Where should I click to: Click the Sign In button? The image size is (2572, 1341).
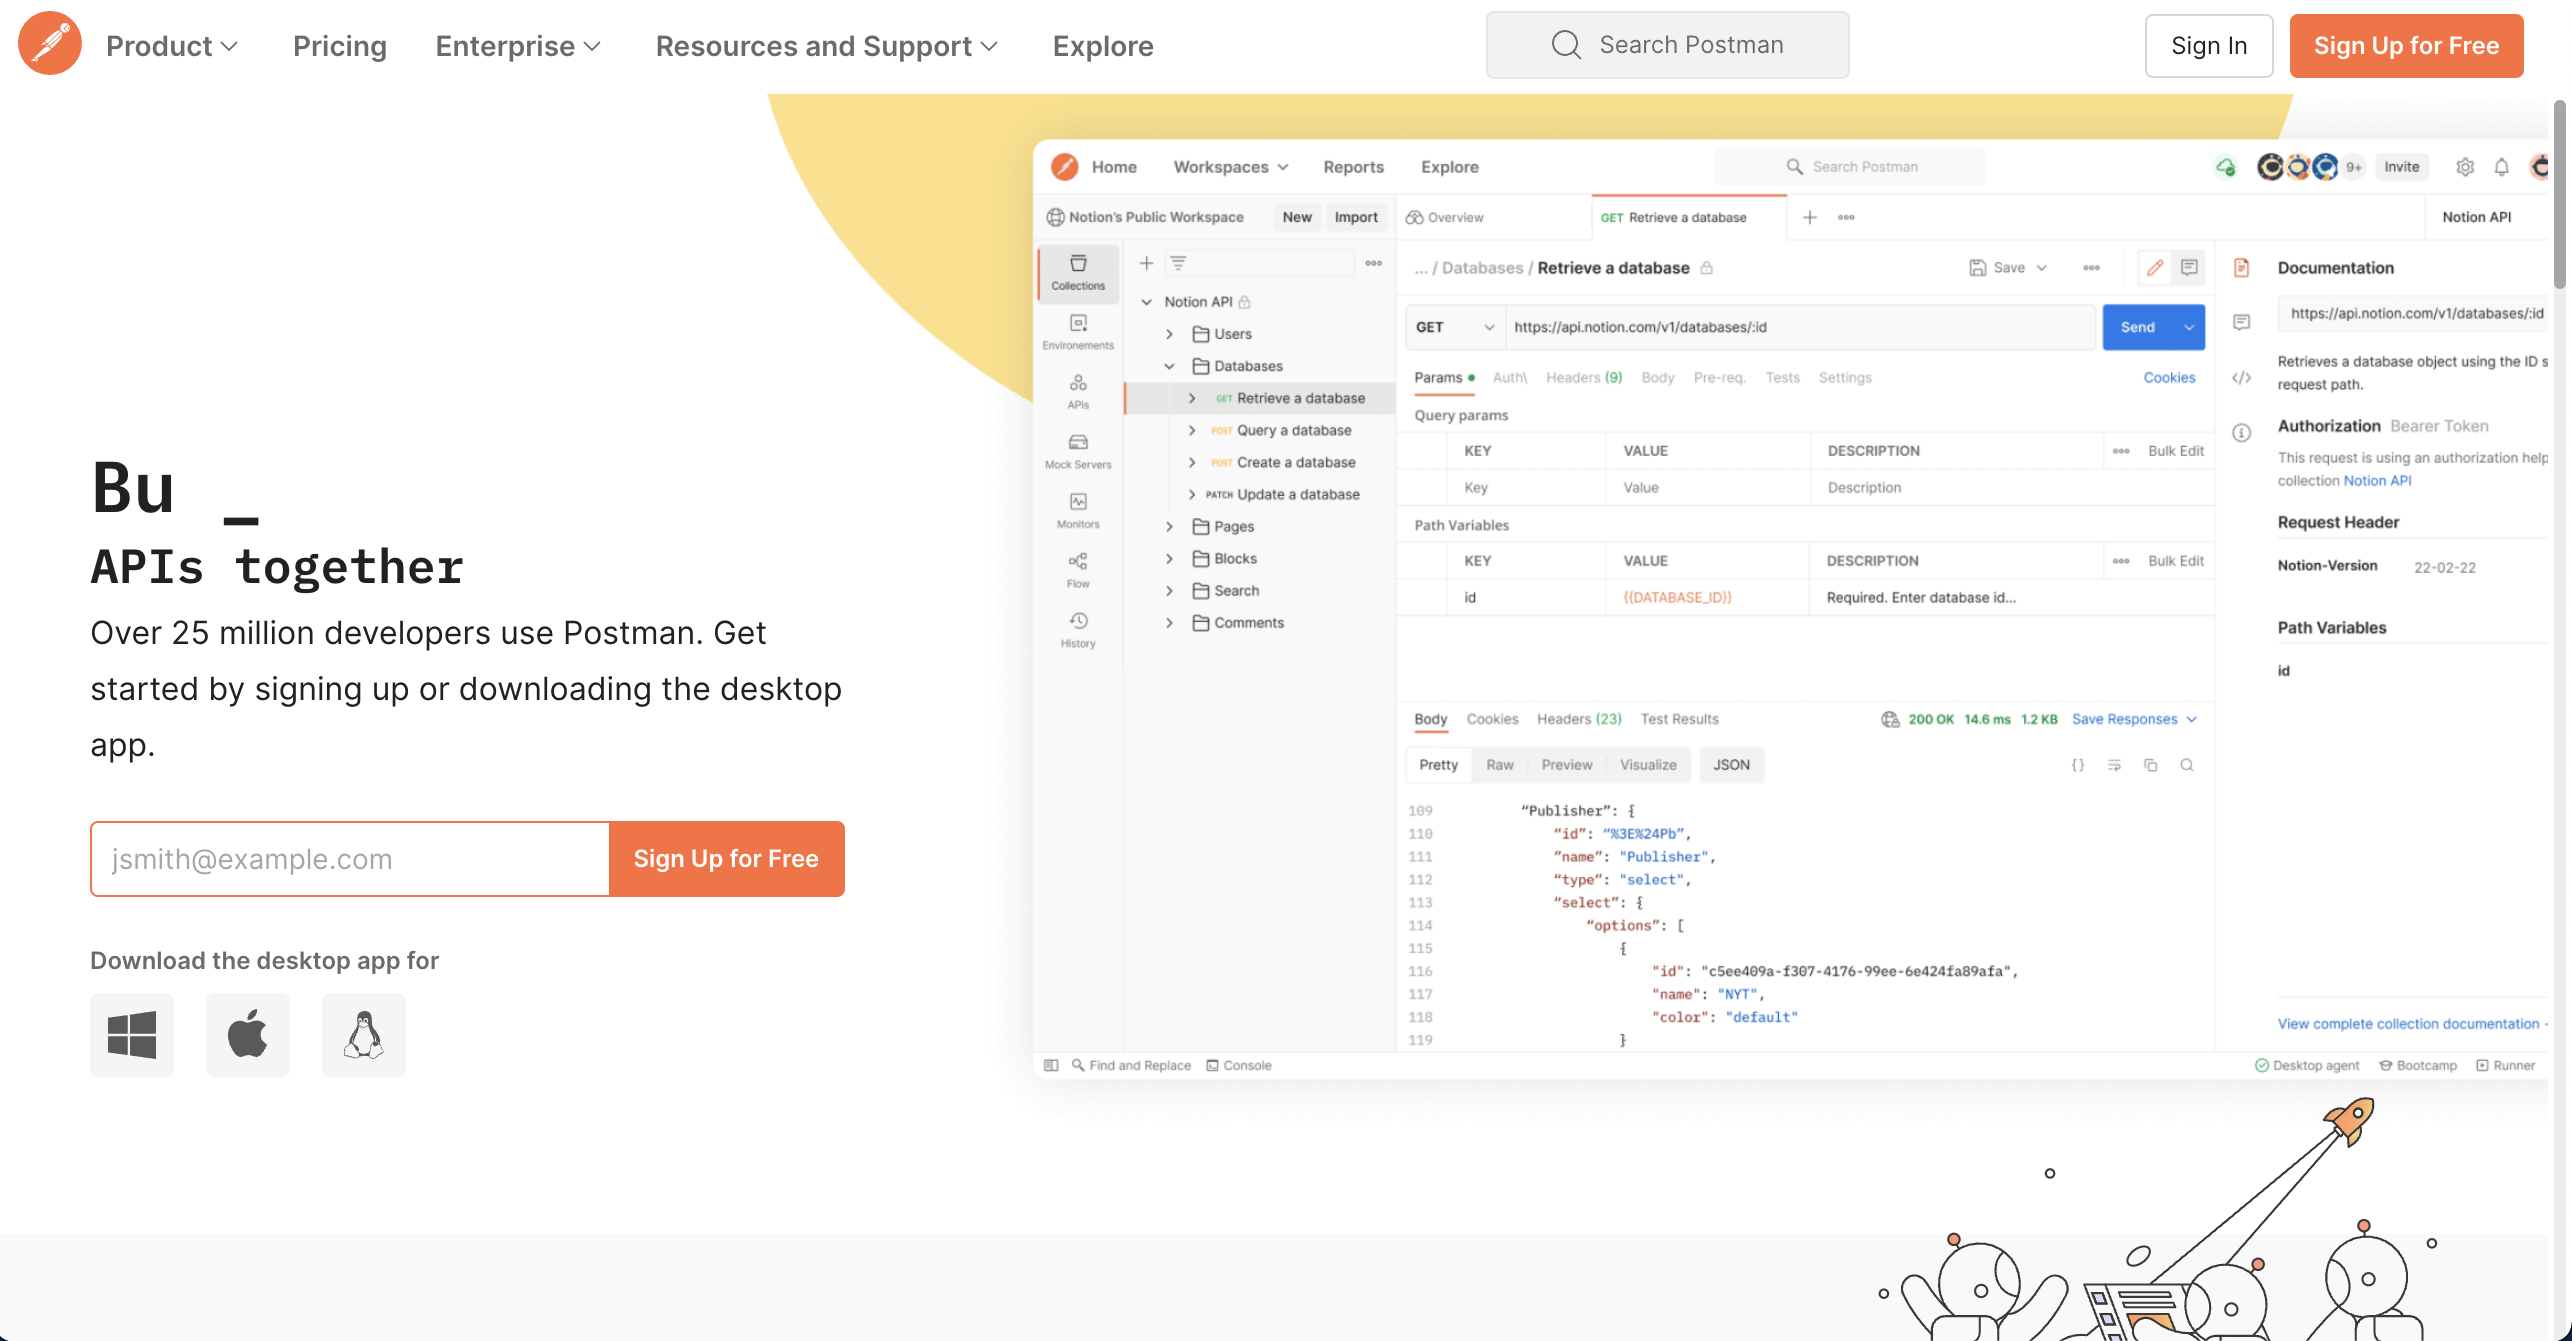(x=2209, y=46)
